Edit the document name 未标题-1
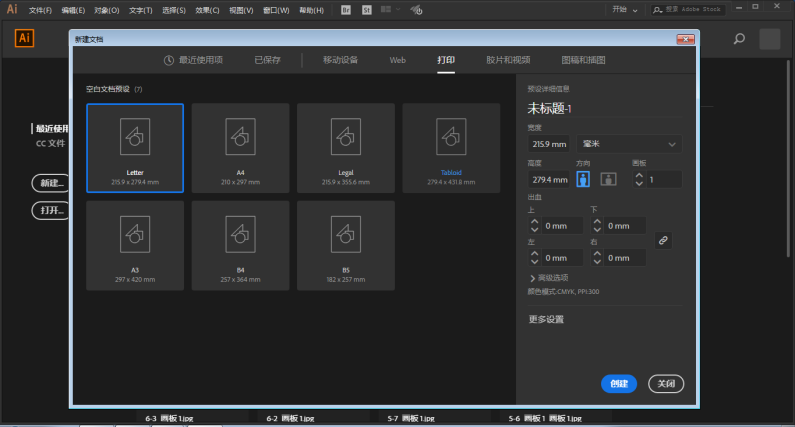795x427 pixels. pos(550,109)
